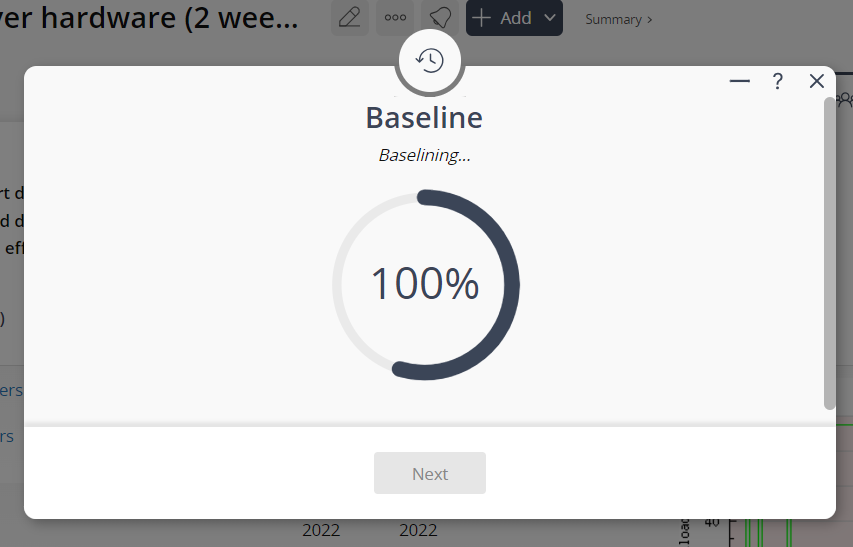Viewport: 853px width, 547px height.
Task: Click the Next button
Action: [430, 473]
